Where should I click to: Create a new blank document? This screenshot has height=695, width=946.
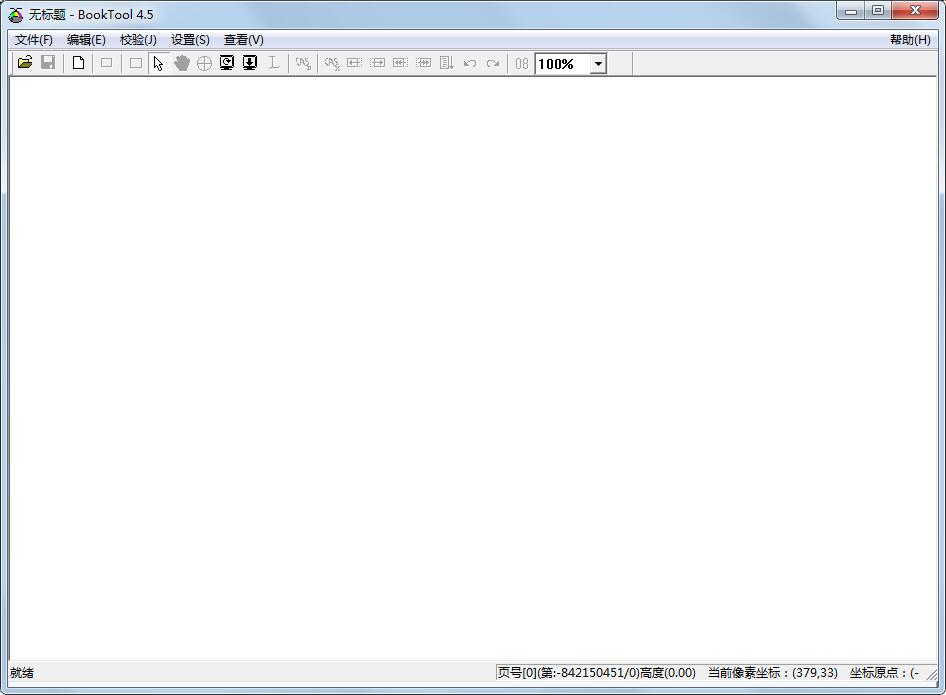tap(78, 63)
